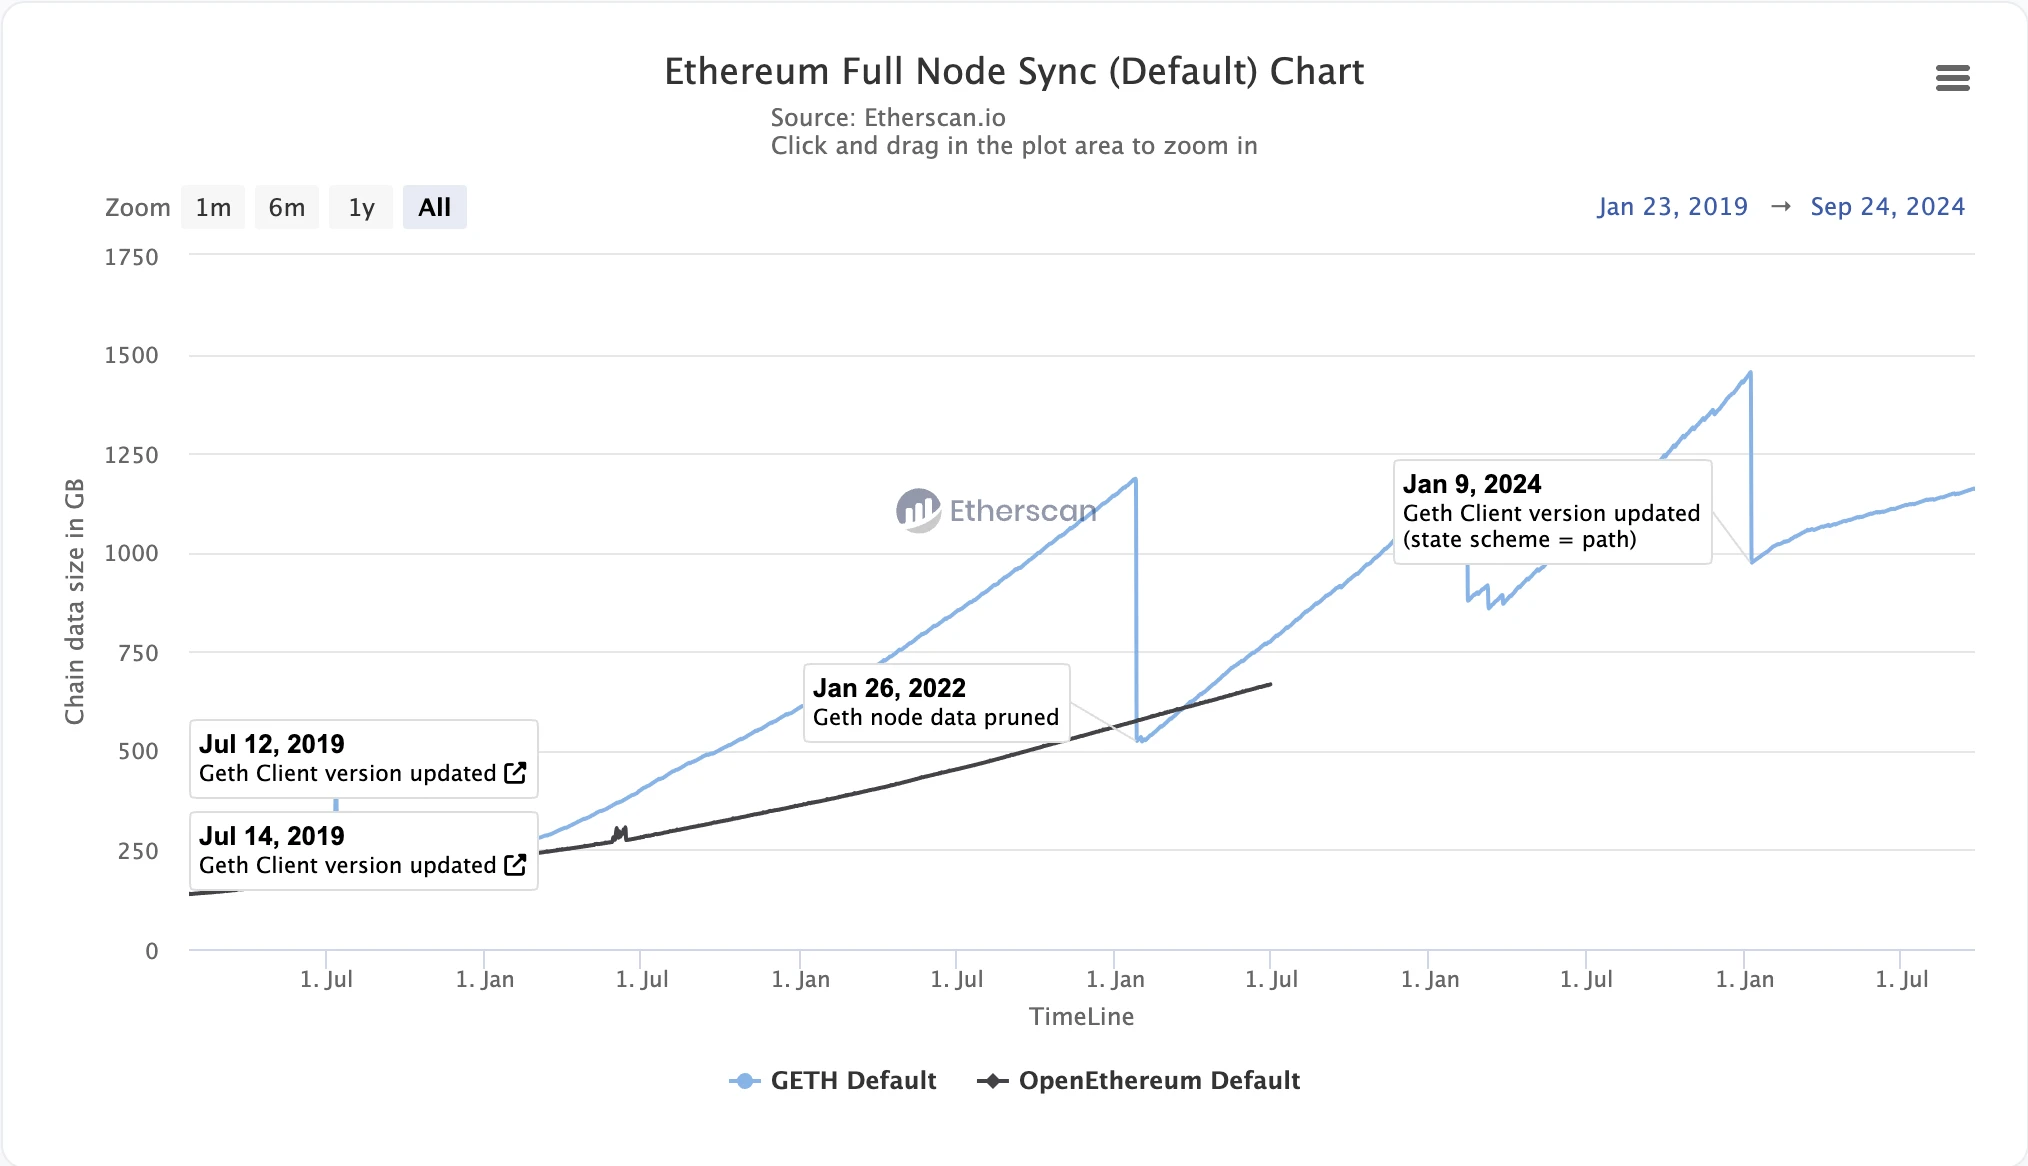Image resolution: width=2028 pixels, height=1166 pixels.
Task: Edit the start date Jan 23, 2019
Action: 1672,207
